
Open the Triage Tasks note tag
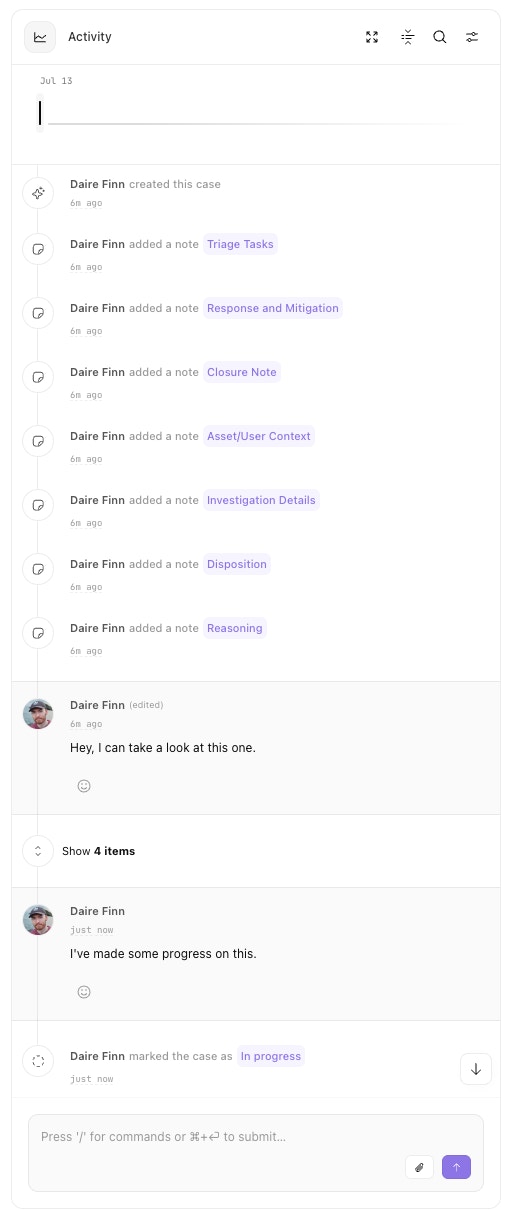coord(240,244)
